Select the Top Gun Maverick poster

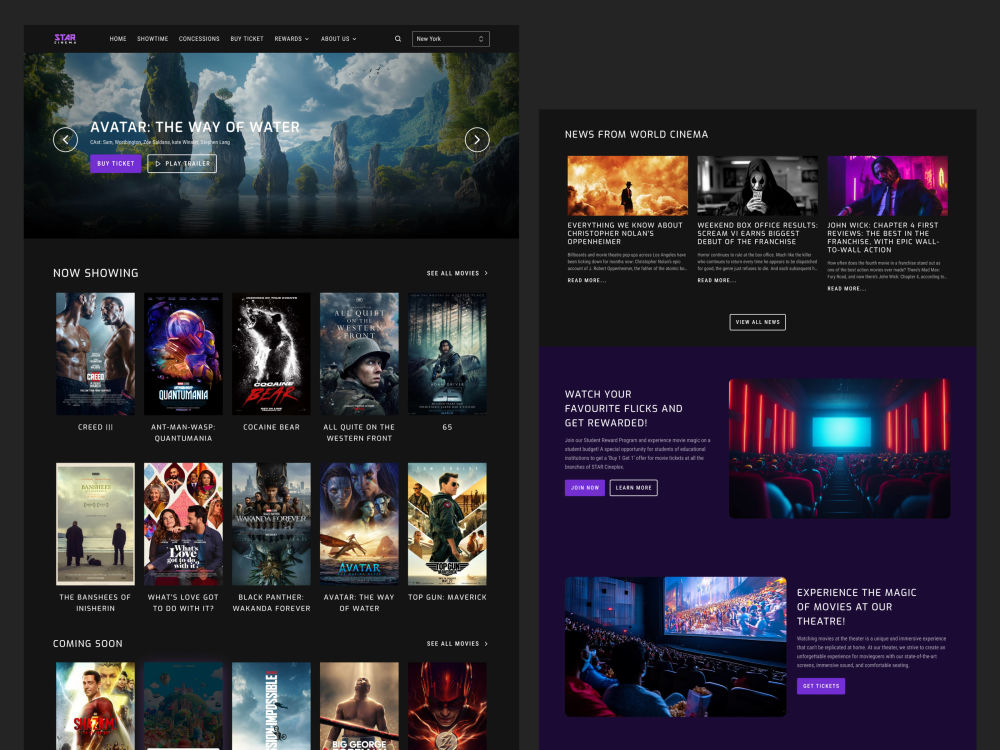[x=447, y=524]
